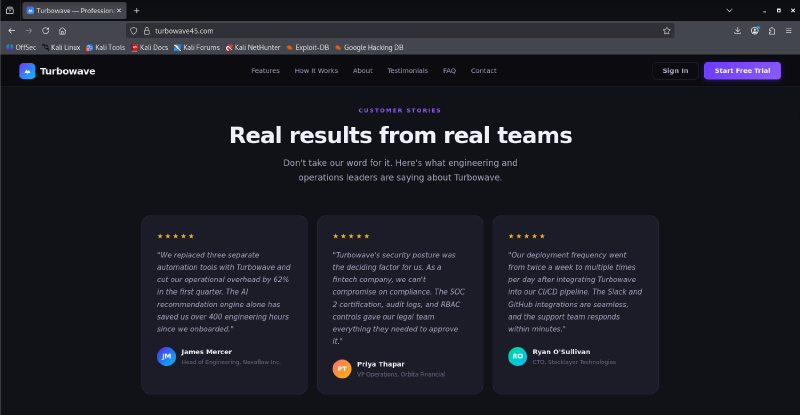
Task: Click star rating on James Mercer card
Action: [x=176, y=236]
